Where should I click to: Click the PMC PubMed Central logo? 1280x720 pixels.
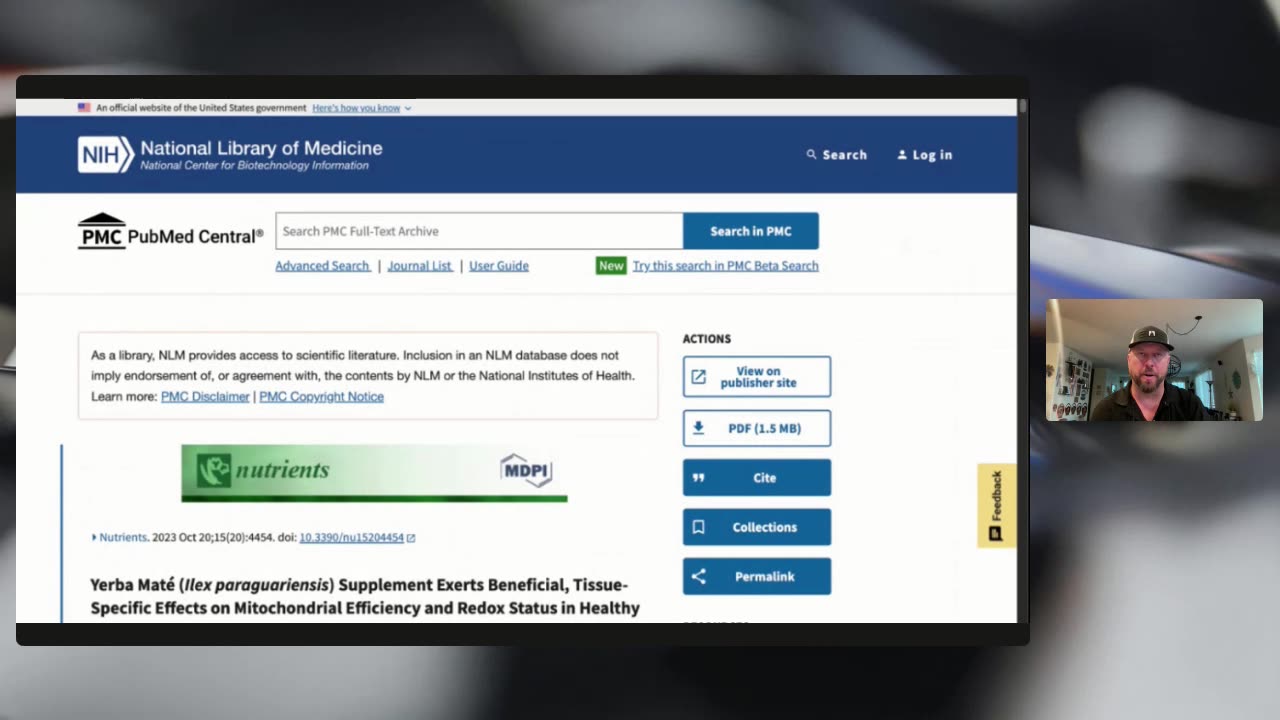(170, 232)
